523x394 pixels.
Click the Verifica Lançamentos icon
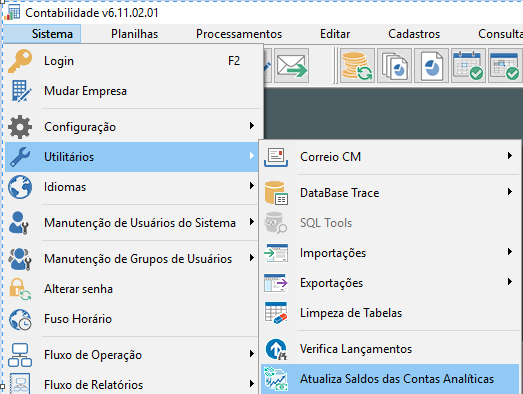tap(276, 349)
